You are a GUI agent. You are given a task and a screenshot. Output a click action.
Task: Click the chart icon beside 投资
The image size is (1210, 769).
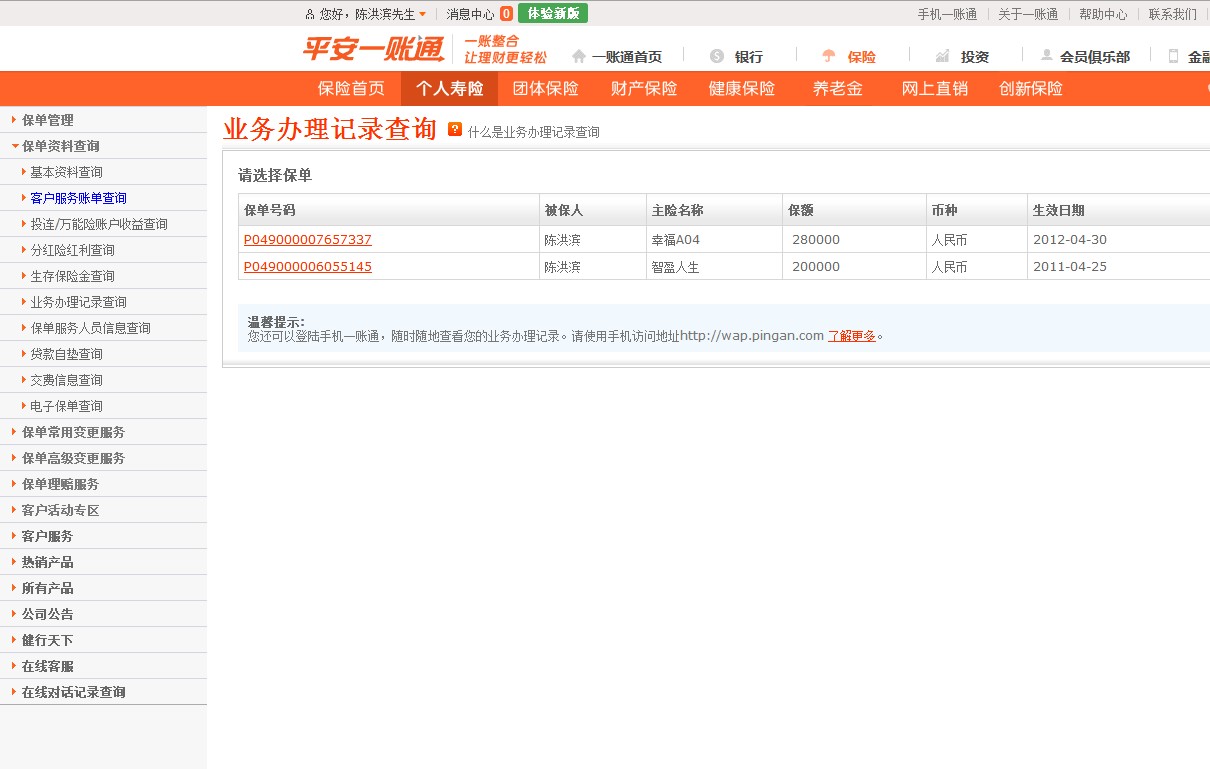[x=942, y=57]
